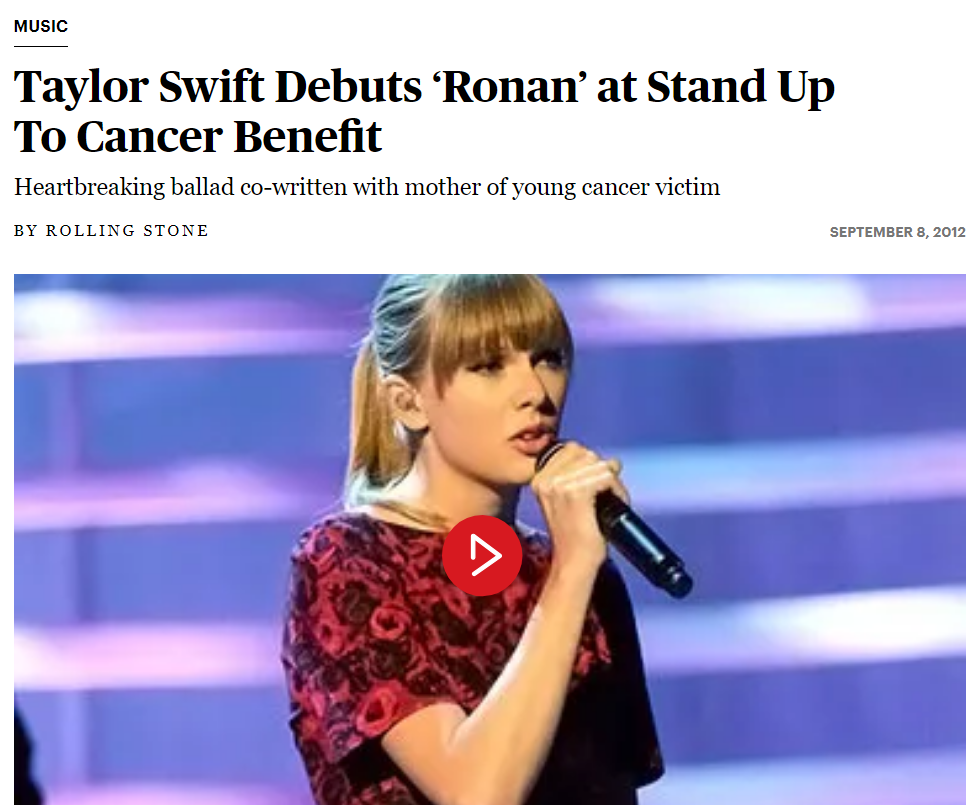Click the underline beneath the MUSIC label
Image resolution: width=979 pixels, height=805 pixels.
[x=41, y=46]
